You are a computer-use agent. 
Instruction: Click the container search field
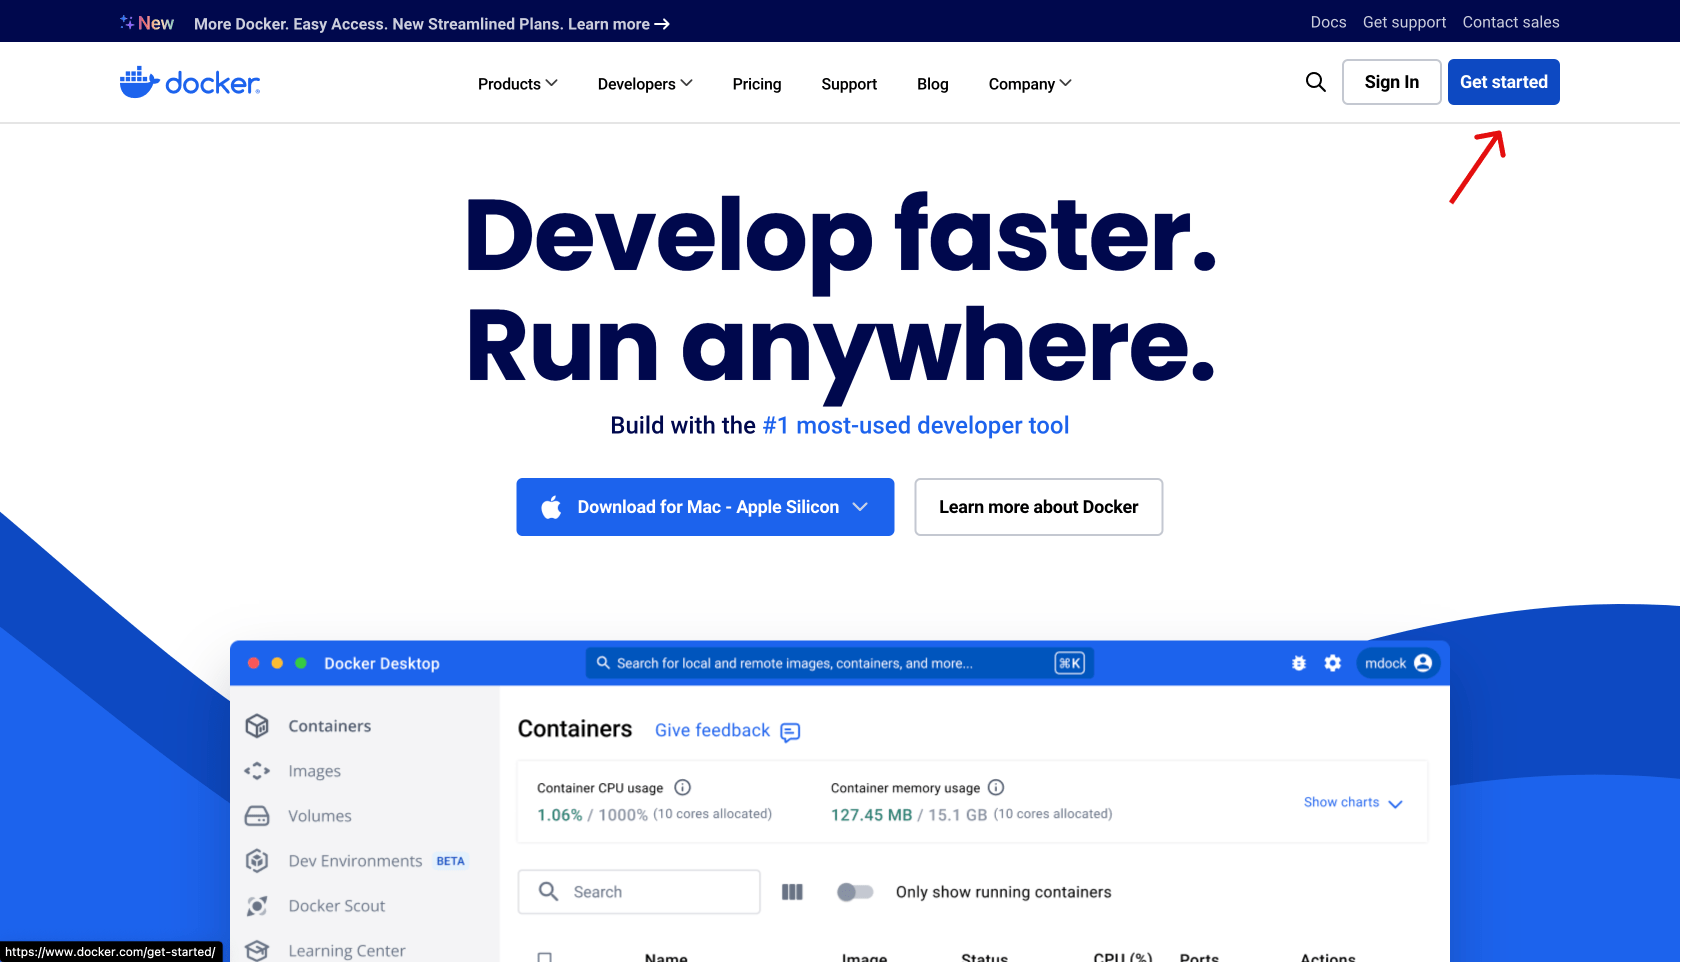click(639, 891)
